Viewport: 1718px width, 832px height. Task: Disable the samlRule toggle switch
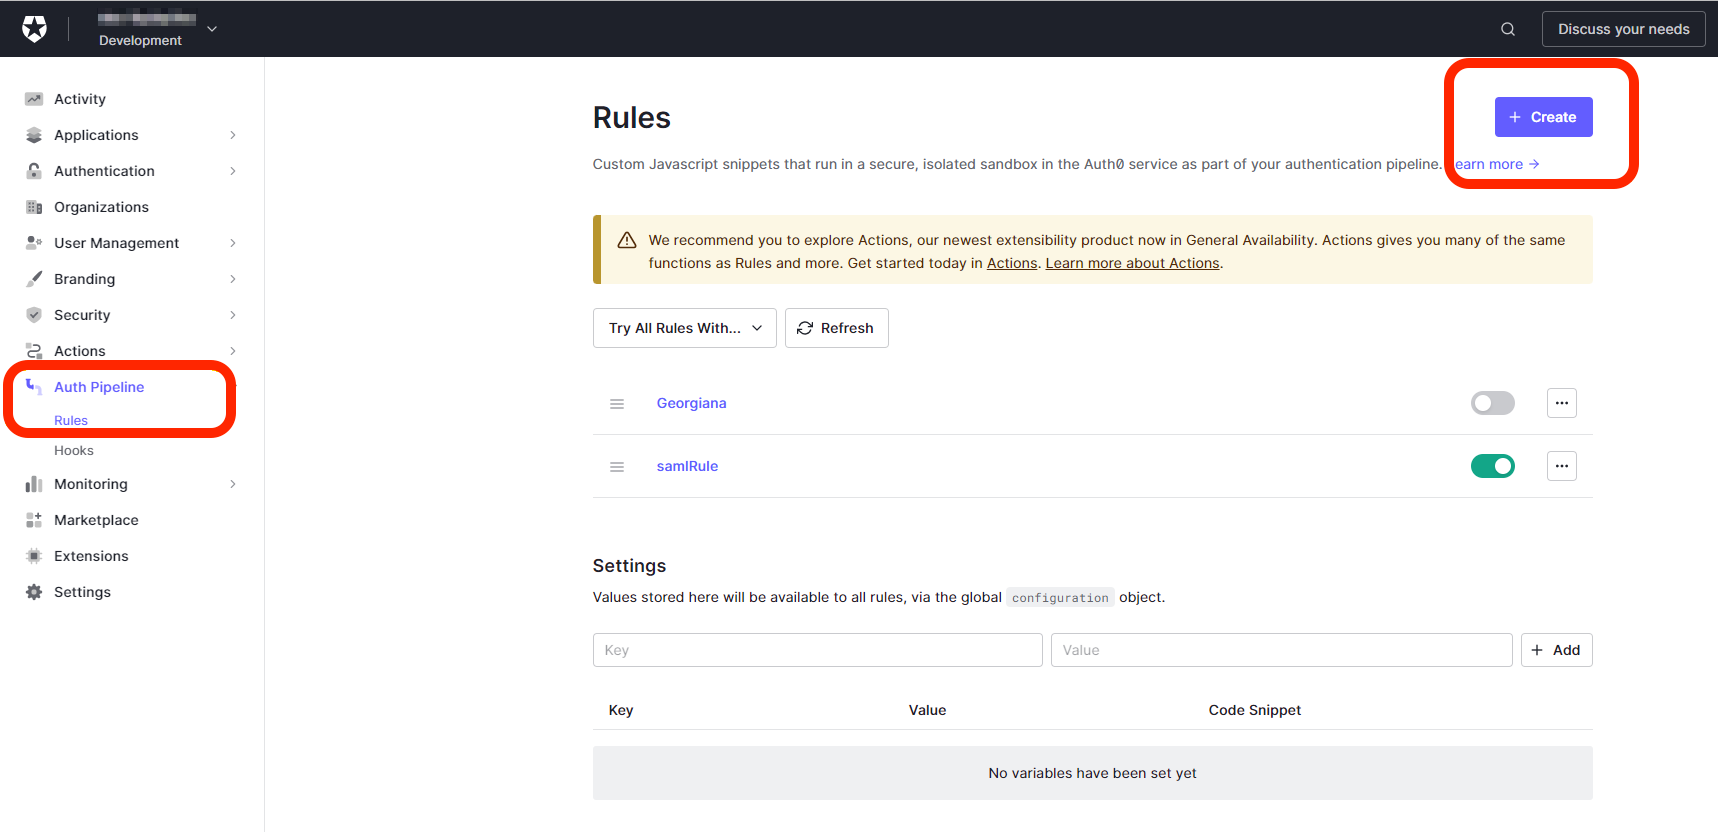(x=1492, y=466)
